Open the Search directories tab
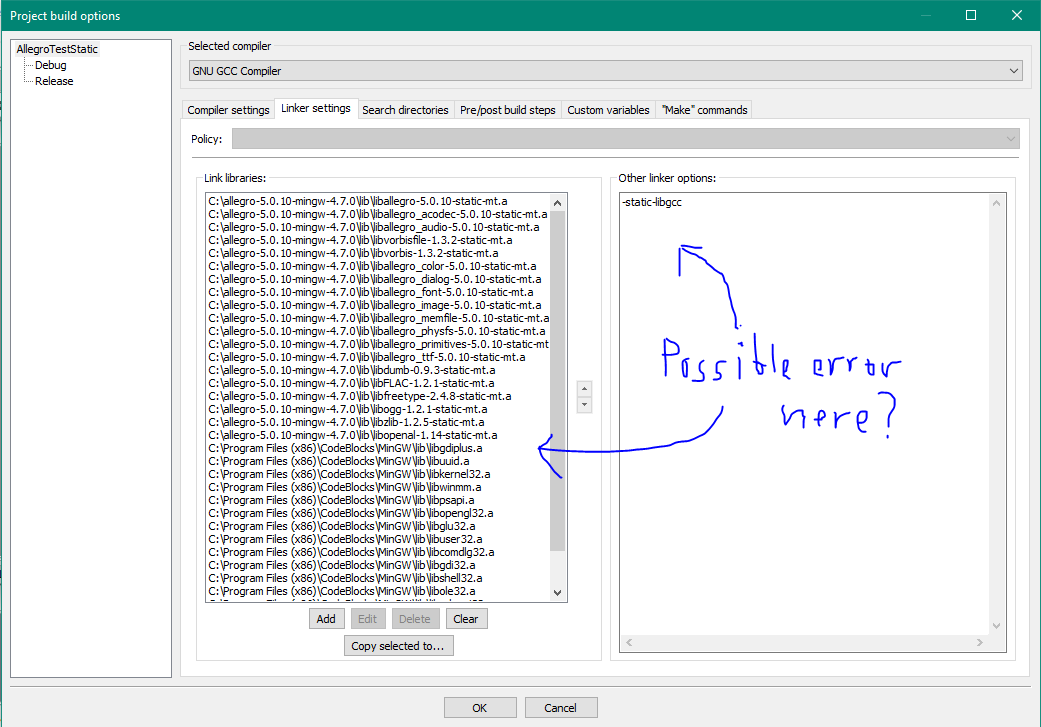The image size is (1041, 727). pos(405,110)
